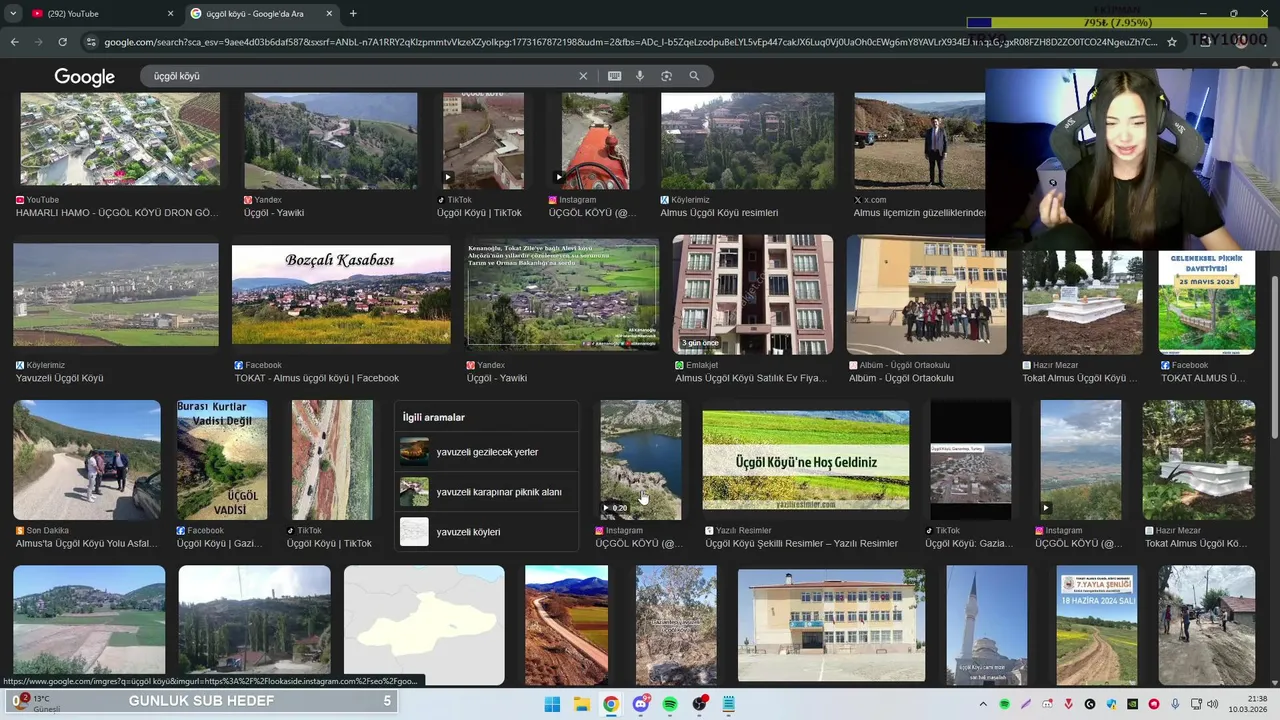Open the map outline image result
This screenshot has height=720, width=1280.
pos(424,625)
